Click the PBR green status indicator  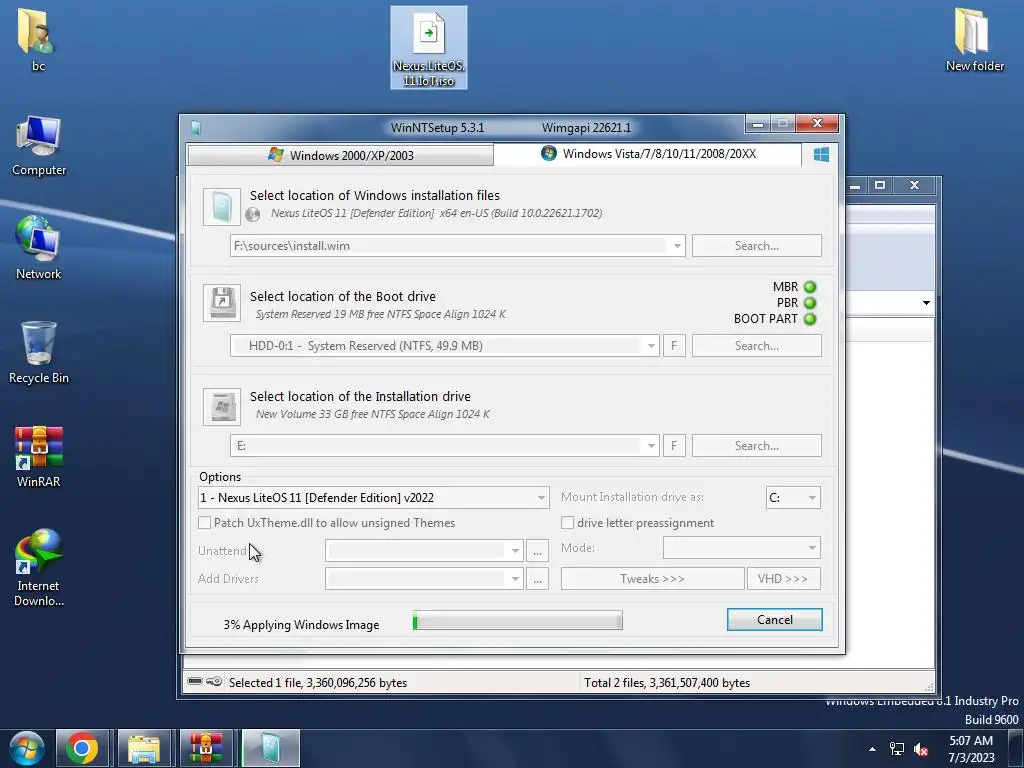click(810, 303)
